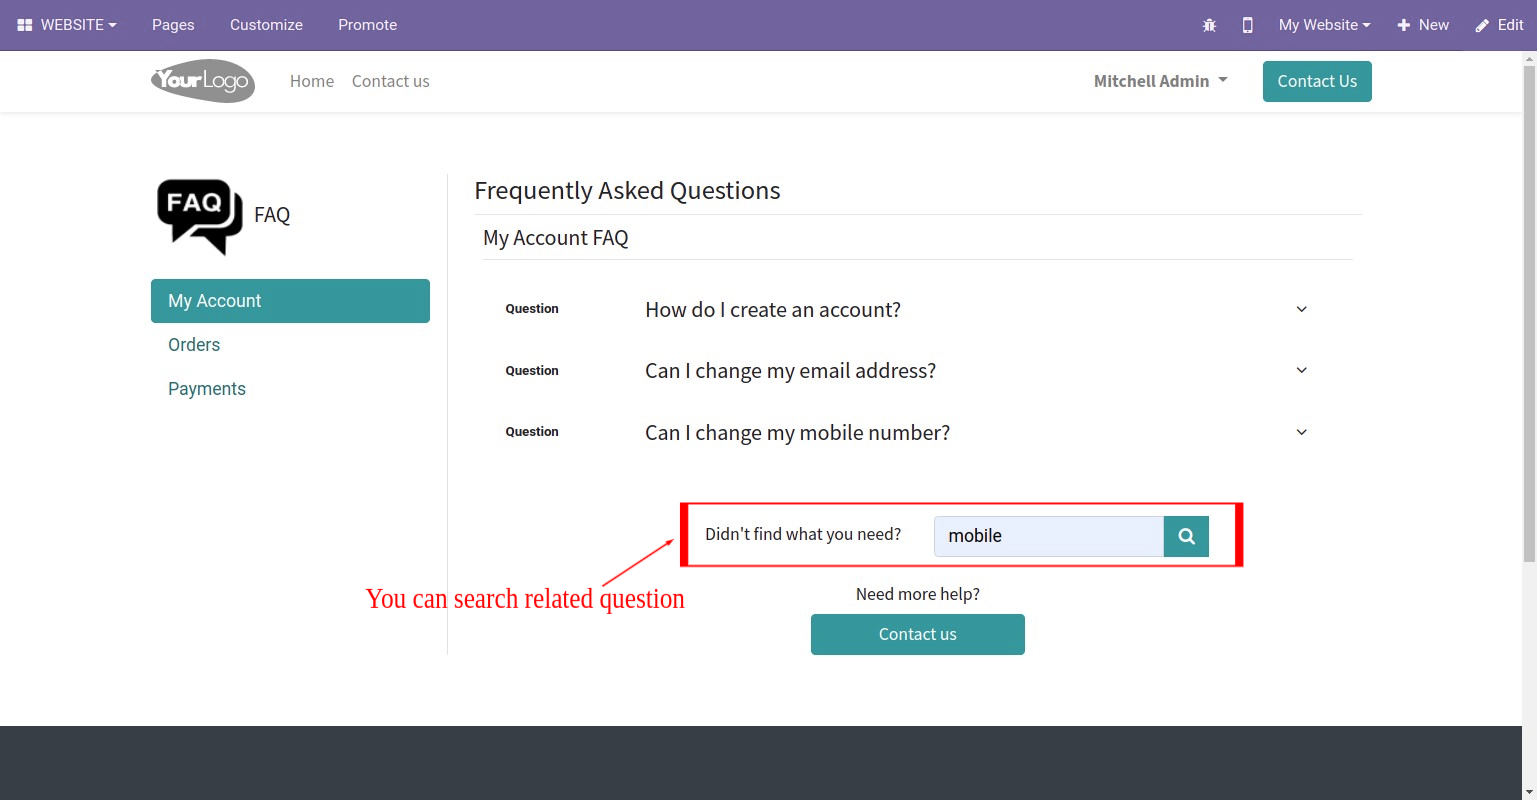Focus the search field containing 'mobile'
This screenshot has width=1537, height=800.
tap(1049, 536)
